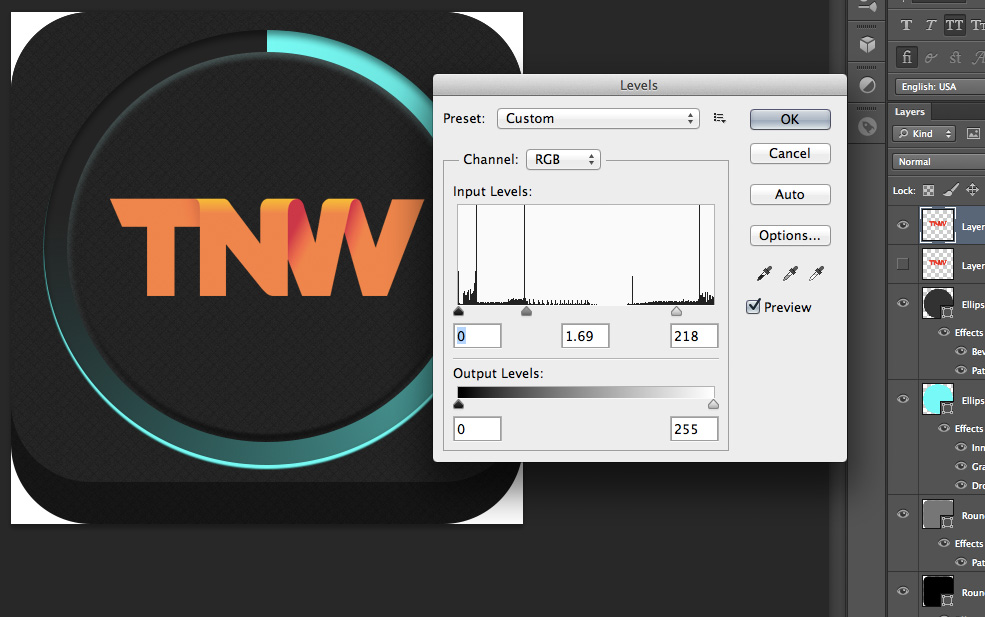
Task: Open the Normal blend mode dropdown
Action: click(939, 162)
